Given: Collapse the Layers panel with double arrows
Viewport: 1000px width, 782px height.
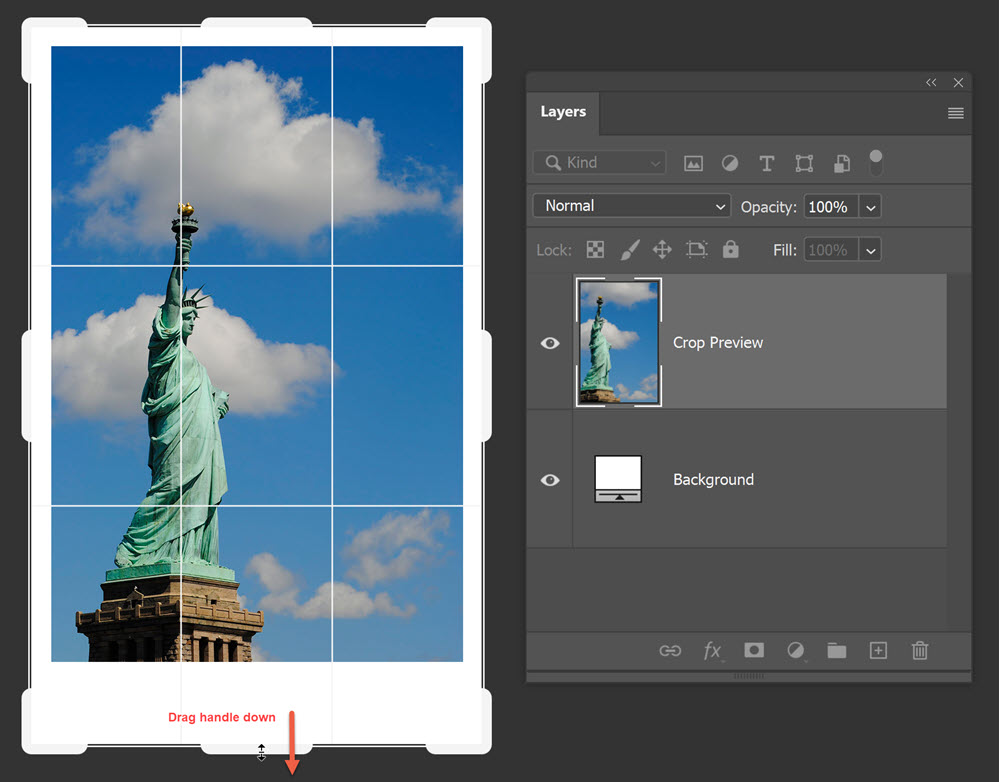Looking at the screenshot, I should 931,82.
